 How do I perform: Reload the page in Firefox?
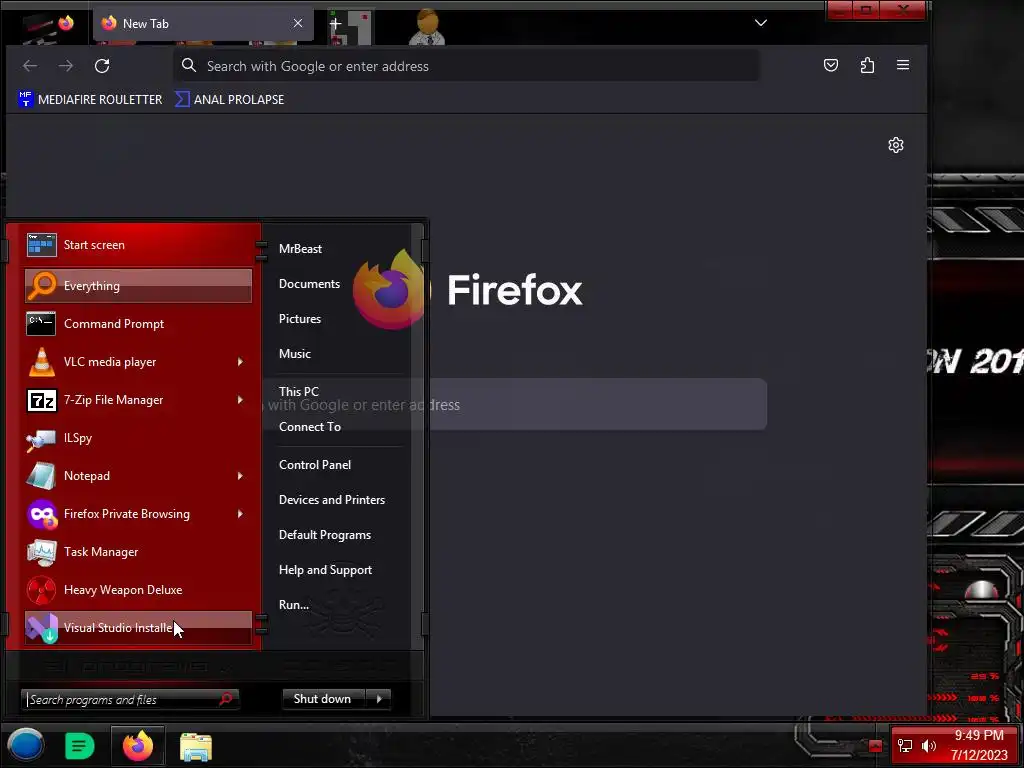point(102,66)
